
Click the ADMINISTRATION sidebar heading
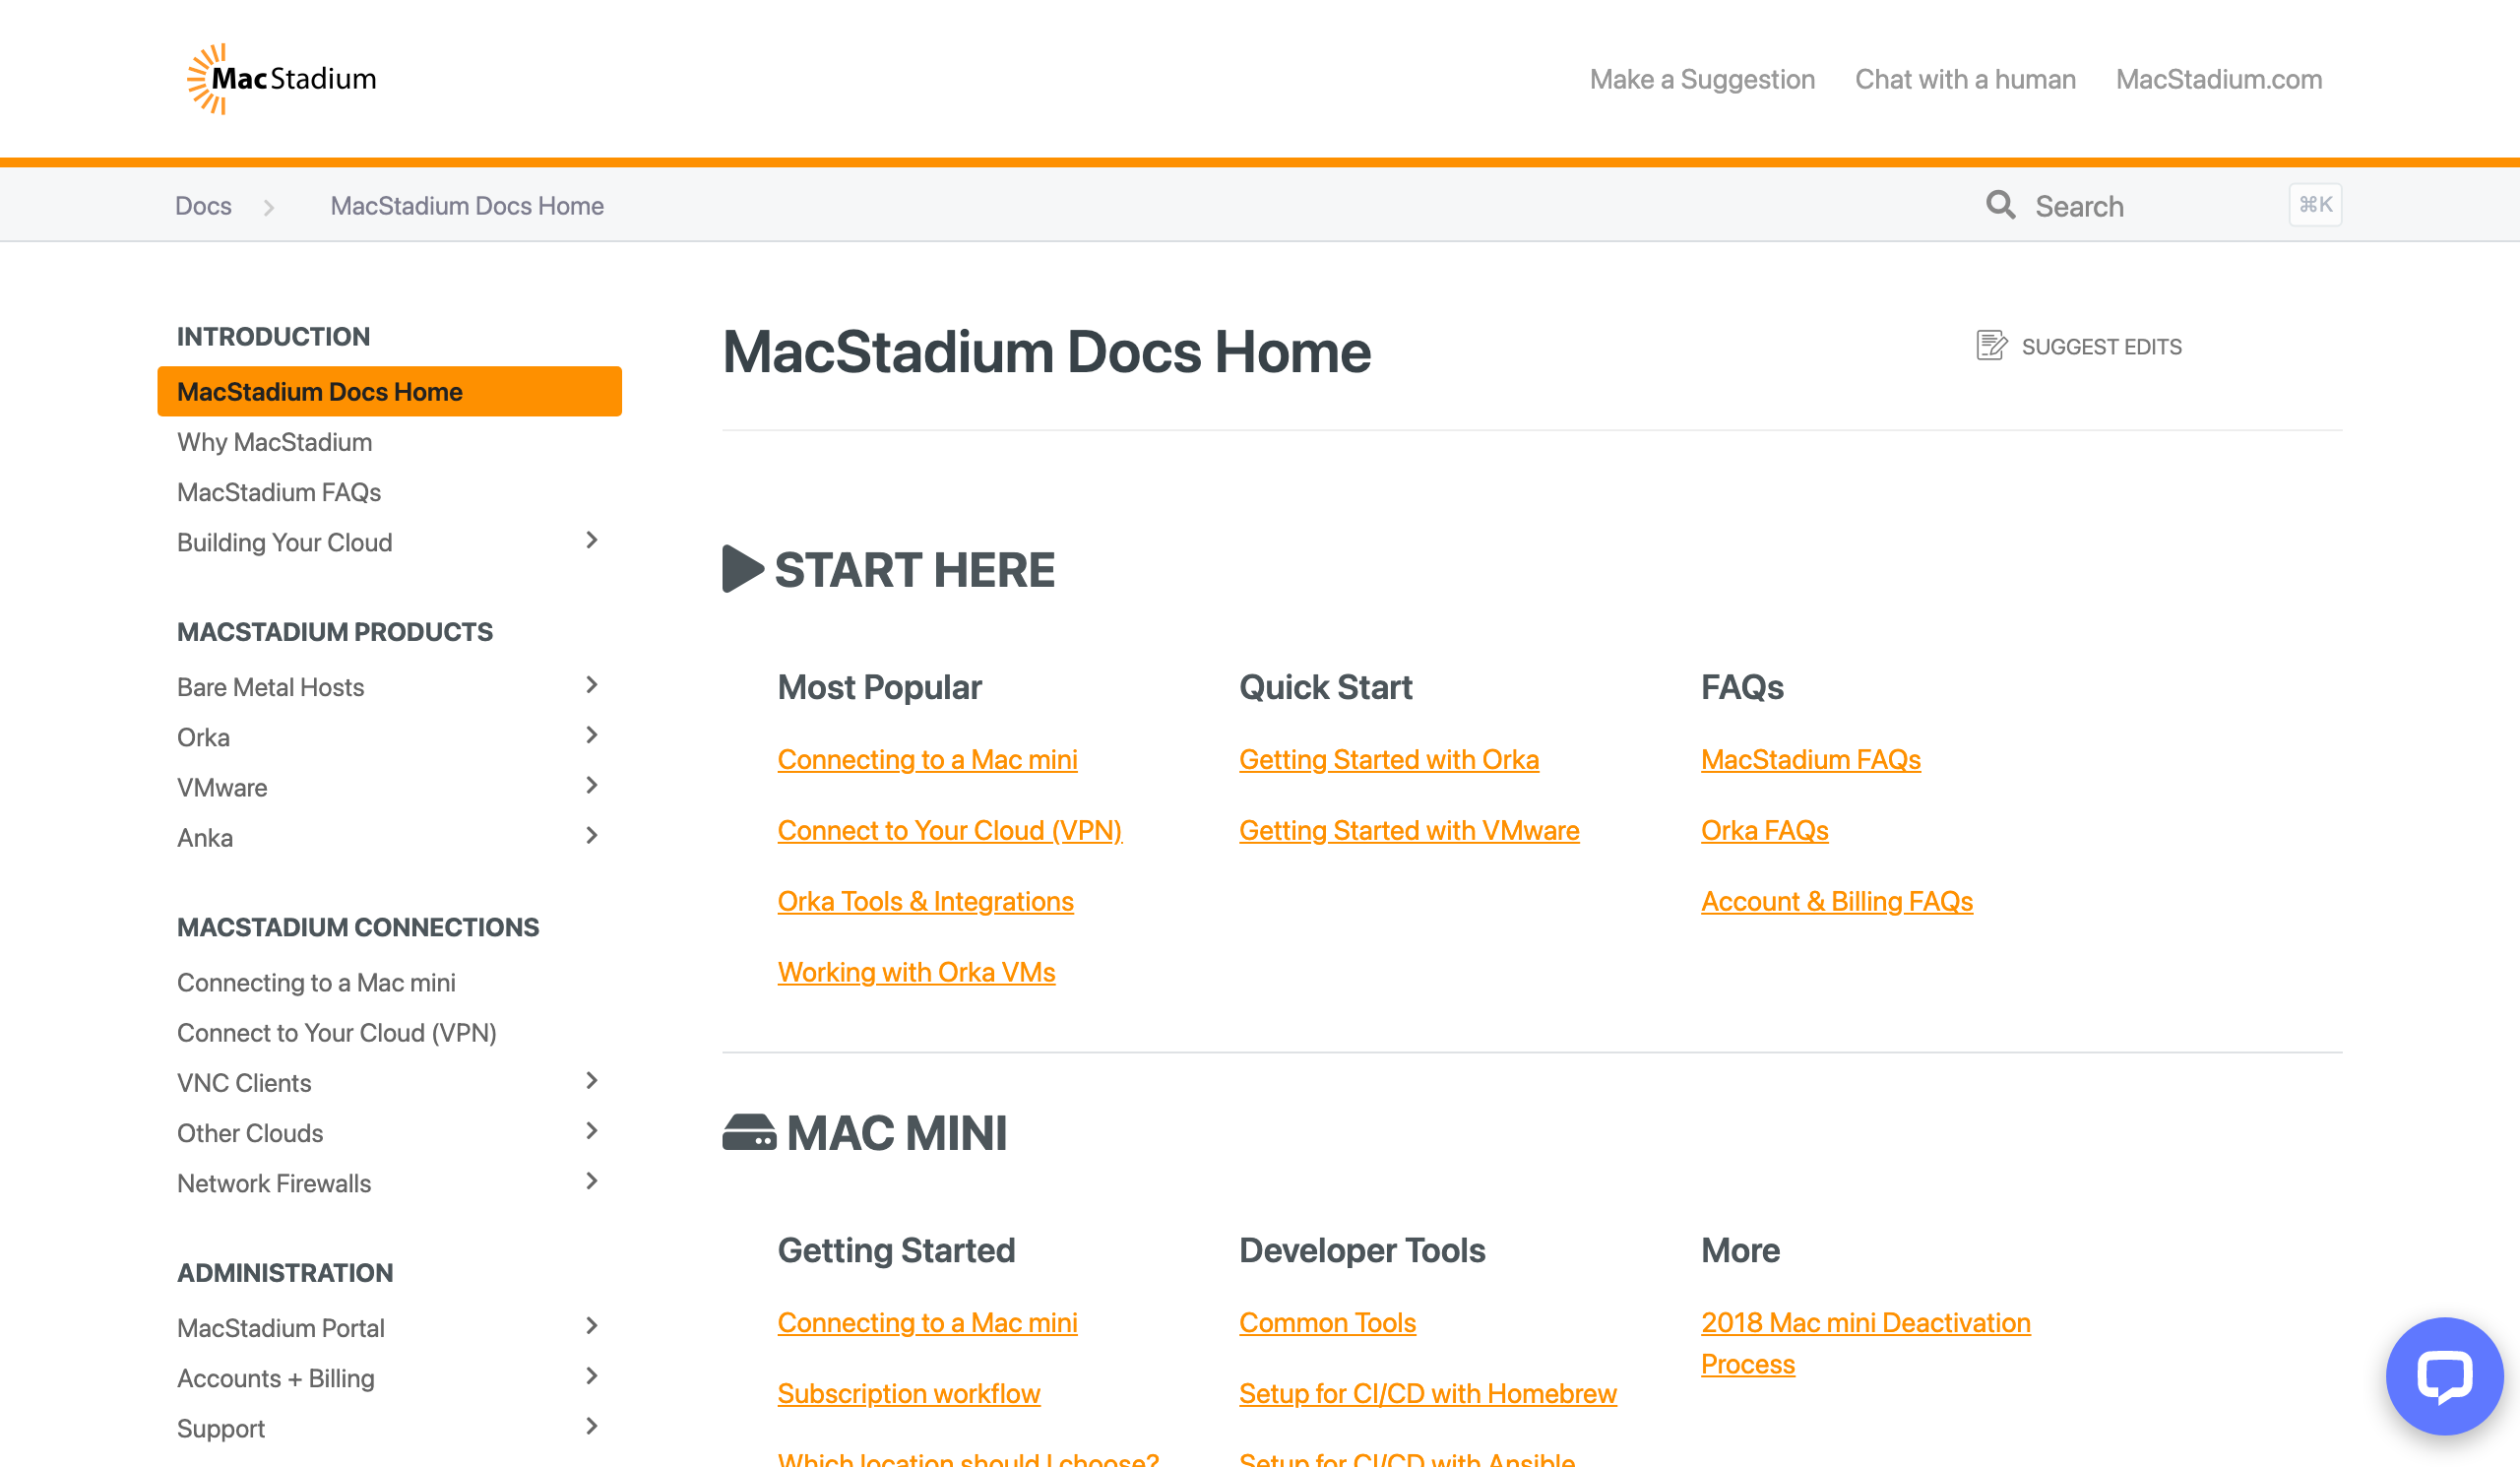click(x=285, y=1273)
